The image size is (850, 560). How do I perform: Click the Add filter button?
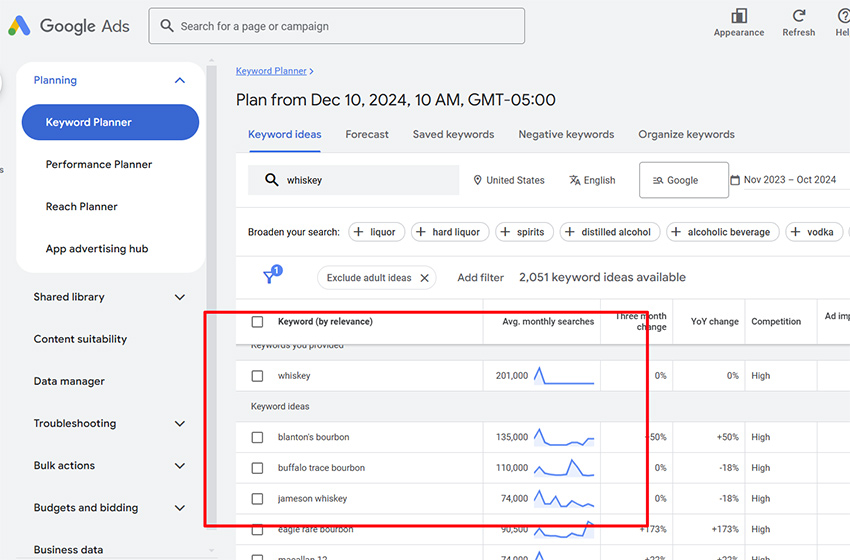point(480,278)
